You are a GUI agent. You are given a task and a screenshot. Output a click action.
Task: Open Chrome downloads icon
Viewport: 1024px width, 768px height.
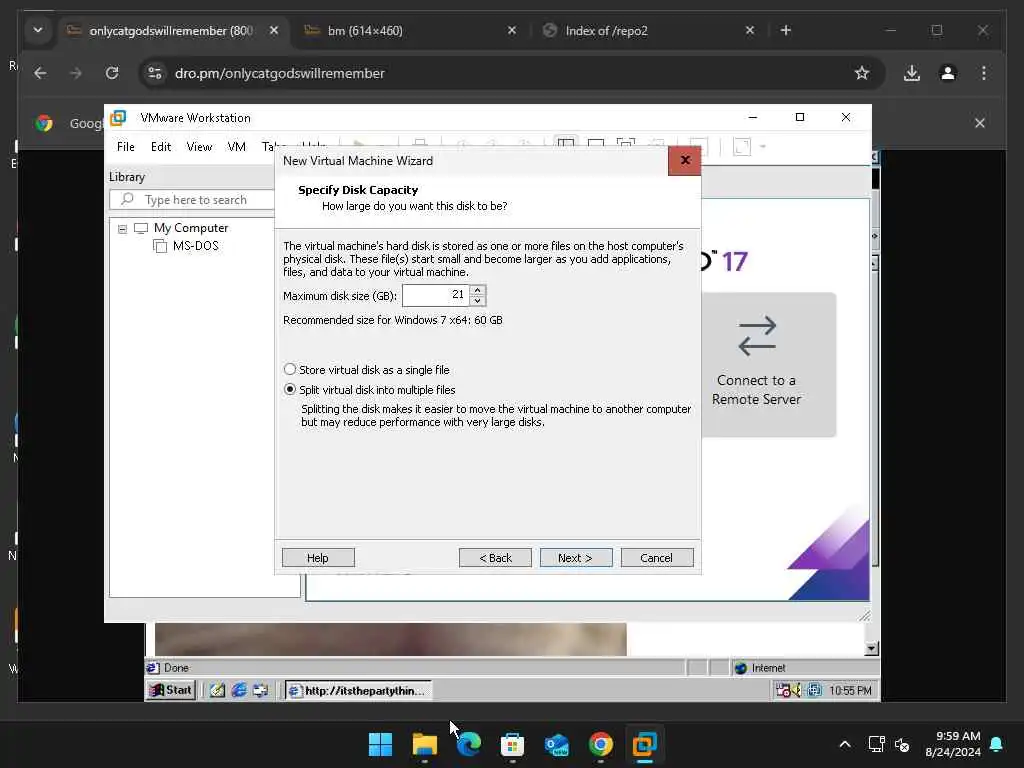(912, 73)
